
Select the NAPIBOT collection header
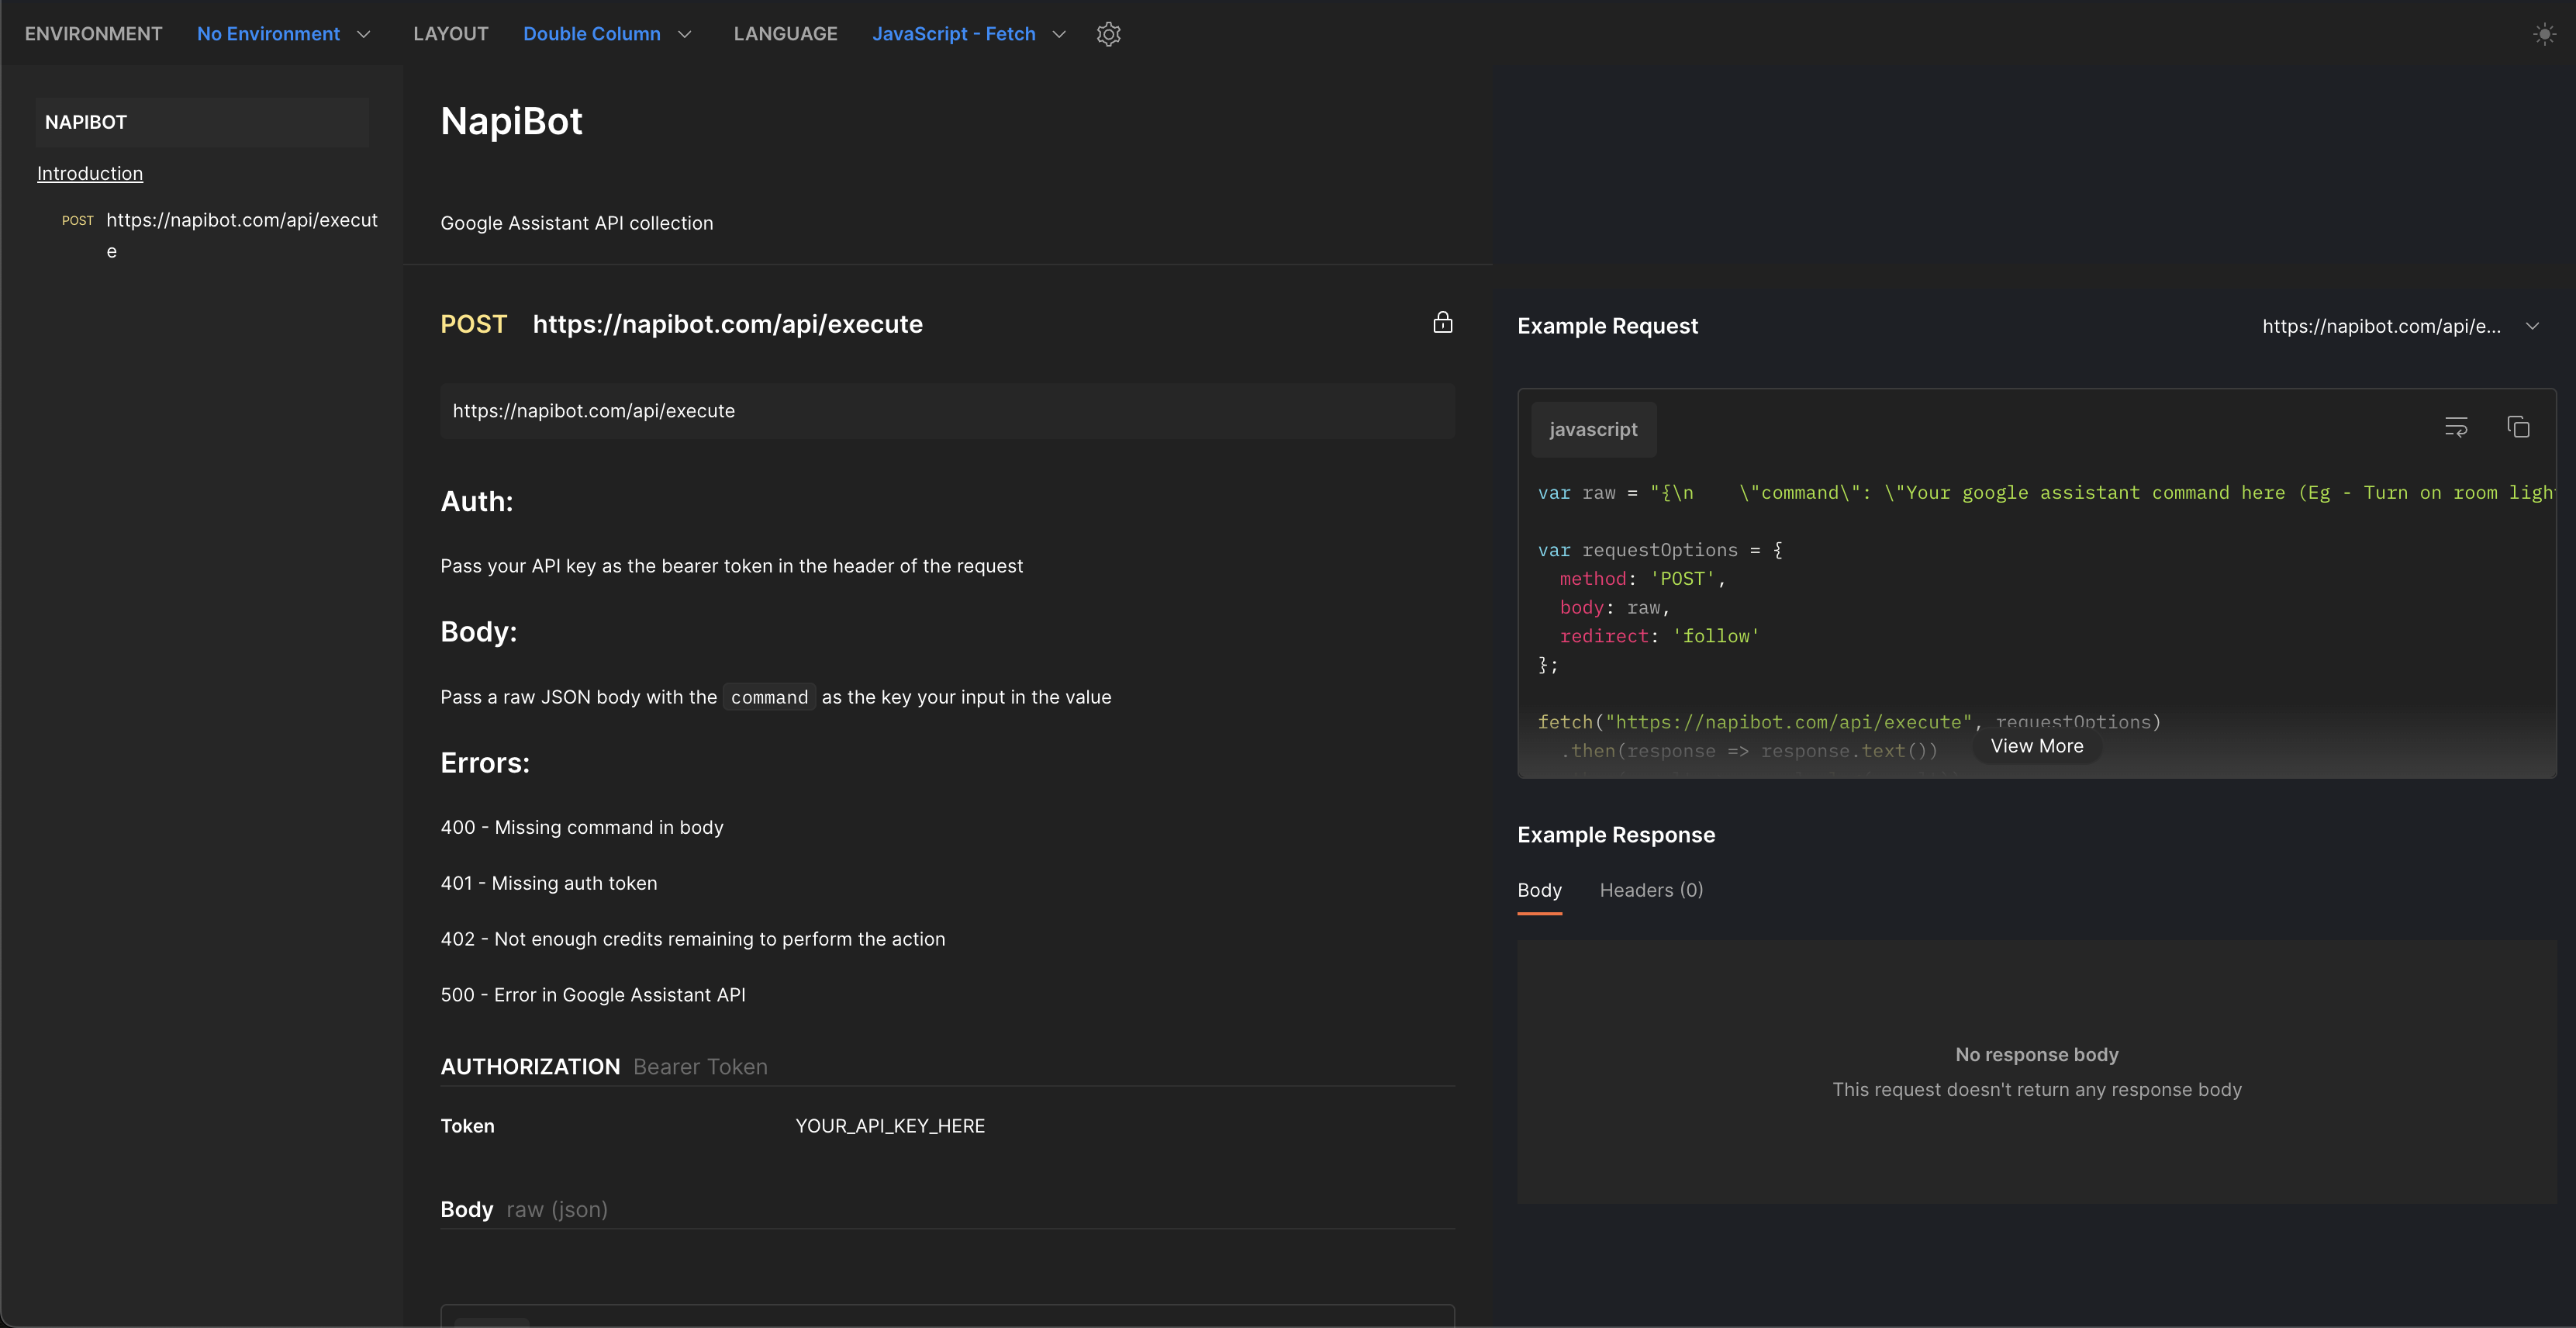pos(202,122)
